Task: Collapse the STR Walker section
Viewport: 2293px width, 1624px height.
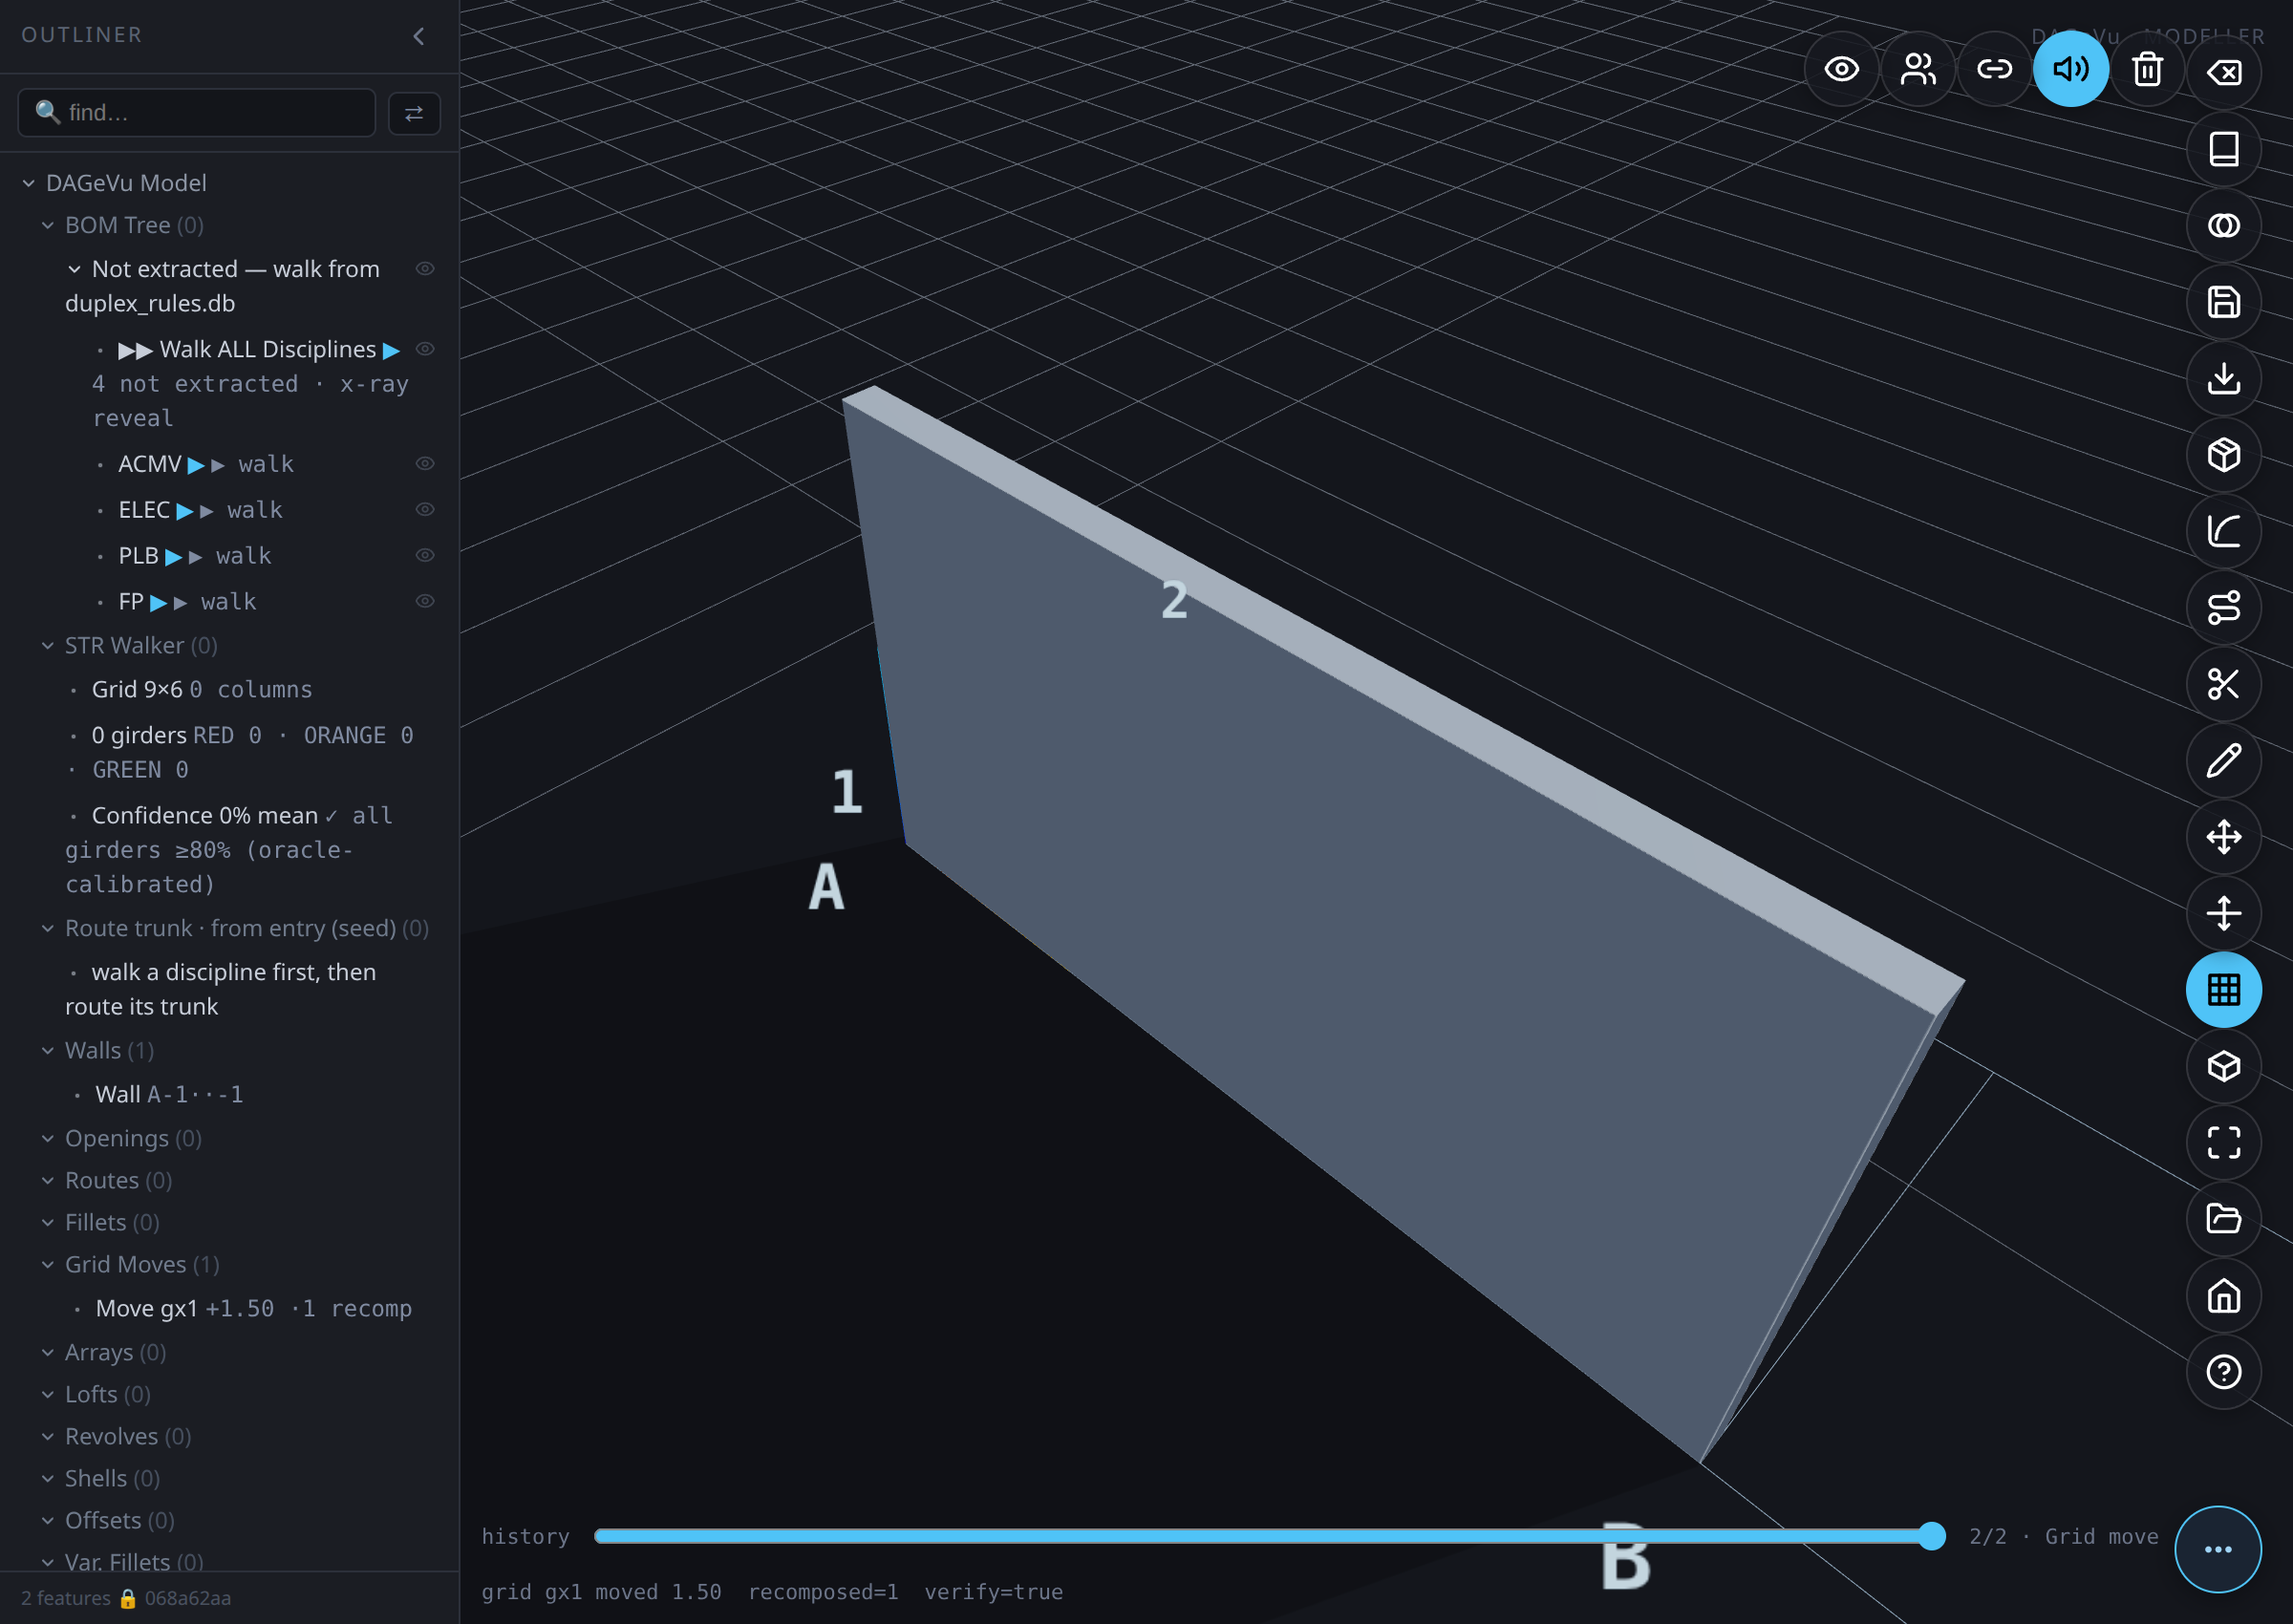Action: click(48, 646)
